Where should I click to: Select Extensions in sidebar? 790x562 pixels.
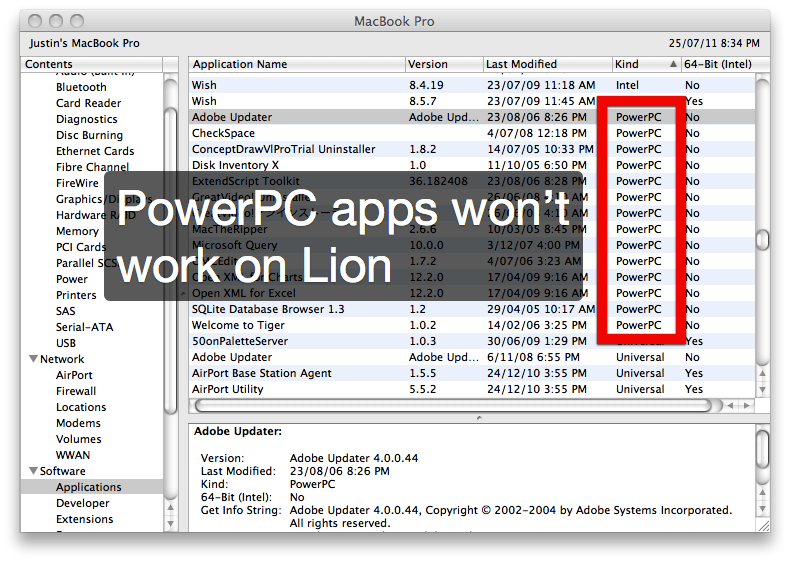[85, 519]
